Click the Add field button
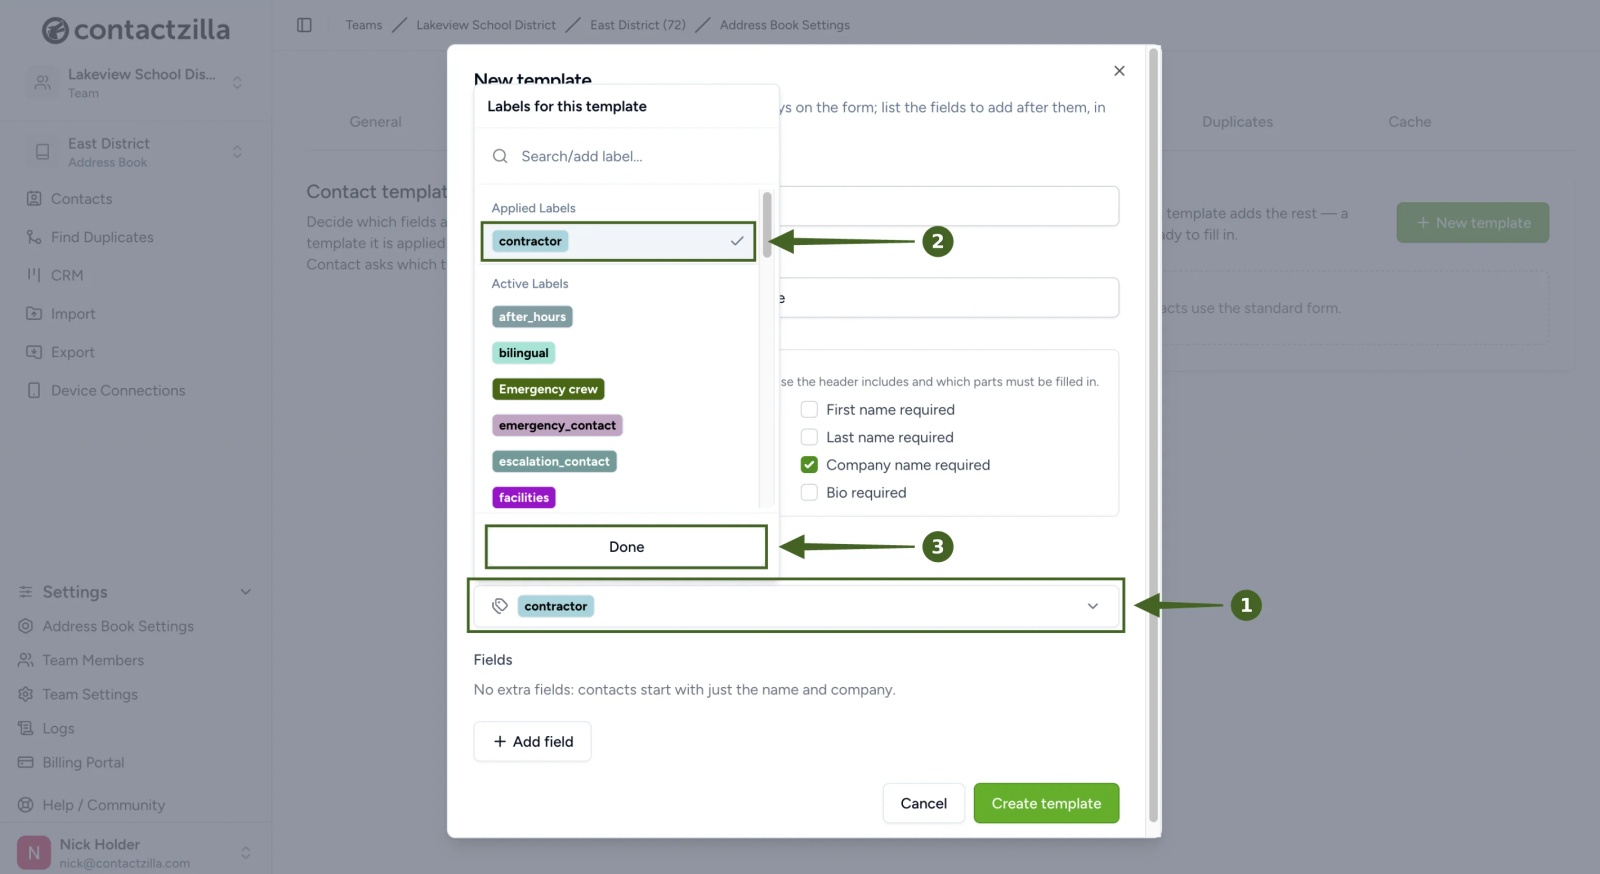 (532, 741)
